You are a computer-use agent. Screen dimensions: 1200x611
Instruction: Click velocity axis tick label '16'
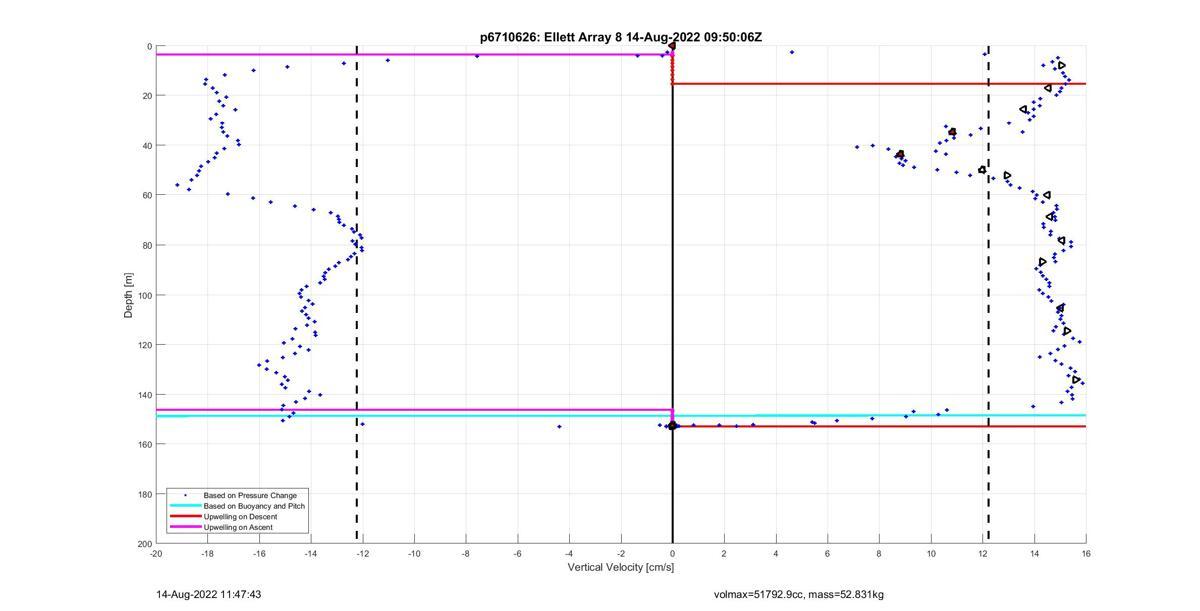click(x=1086, y=553)
